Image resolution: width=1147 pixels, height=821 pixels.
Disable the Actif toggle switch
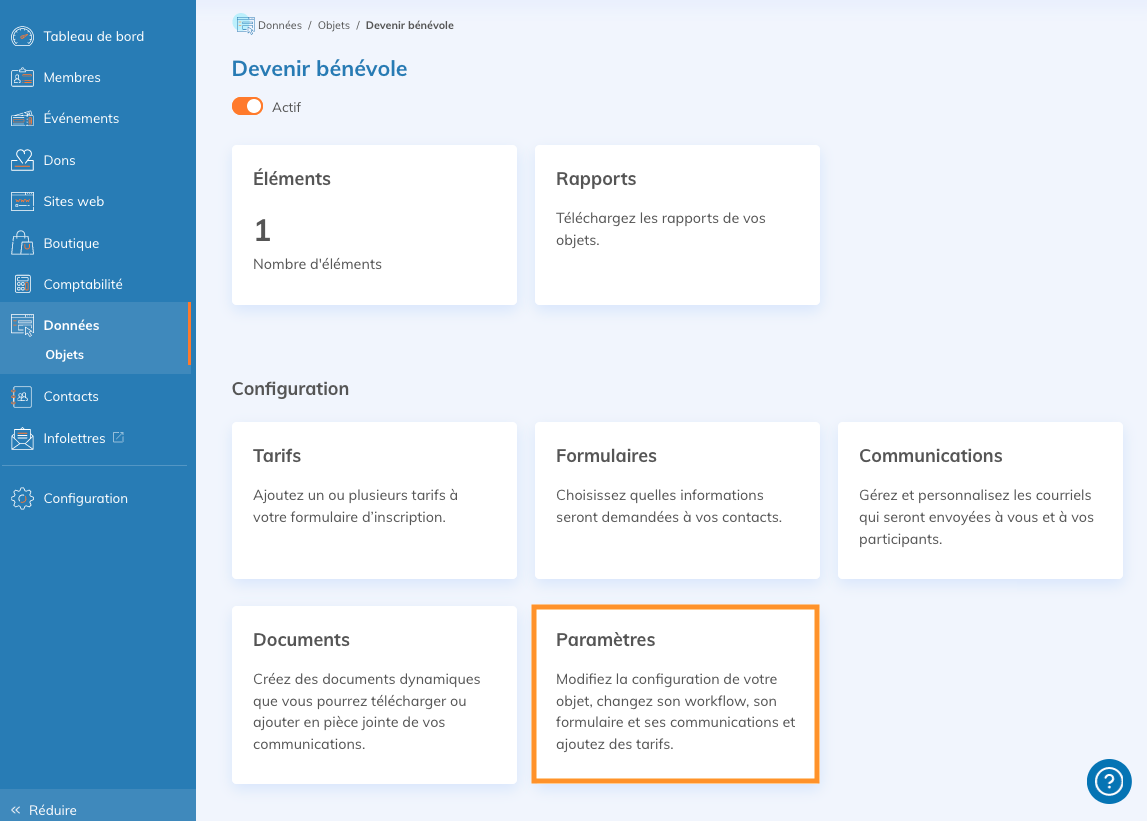pyautogui.click(x=247, y=107)
